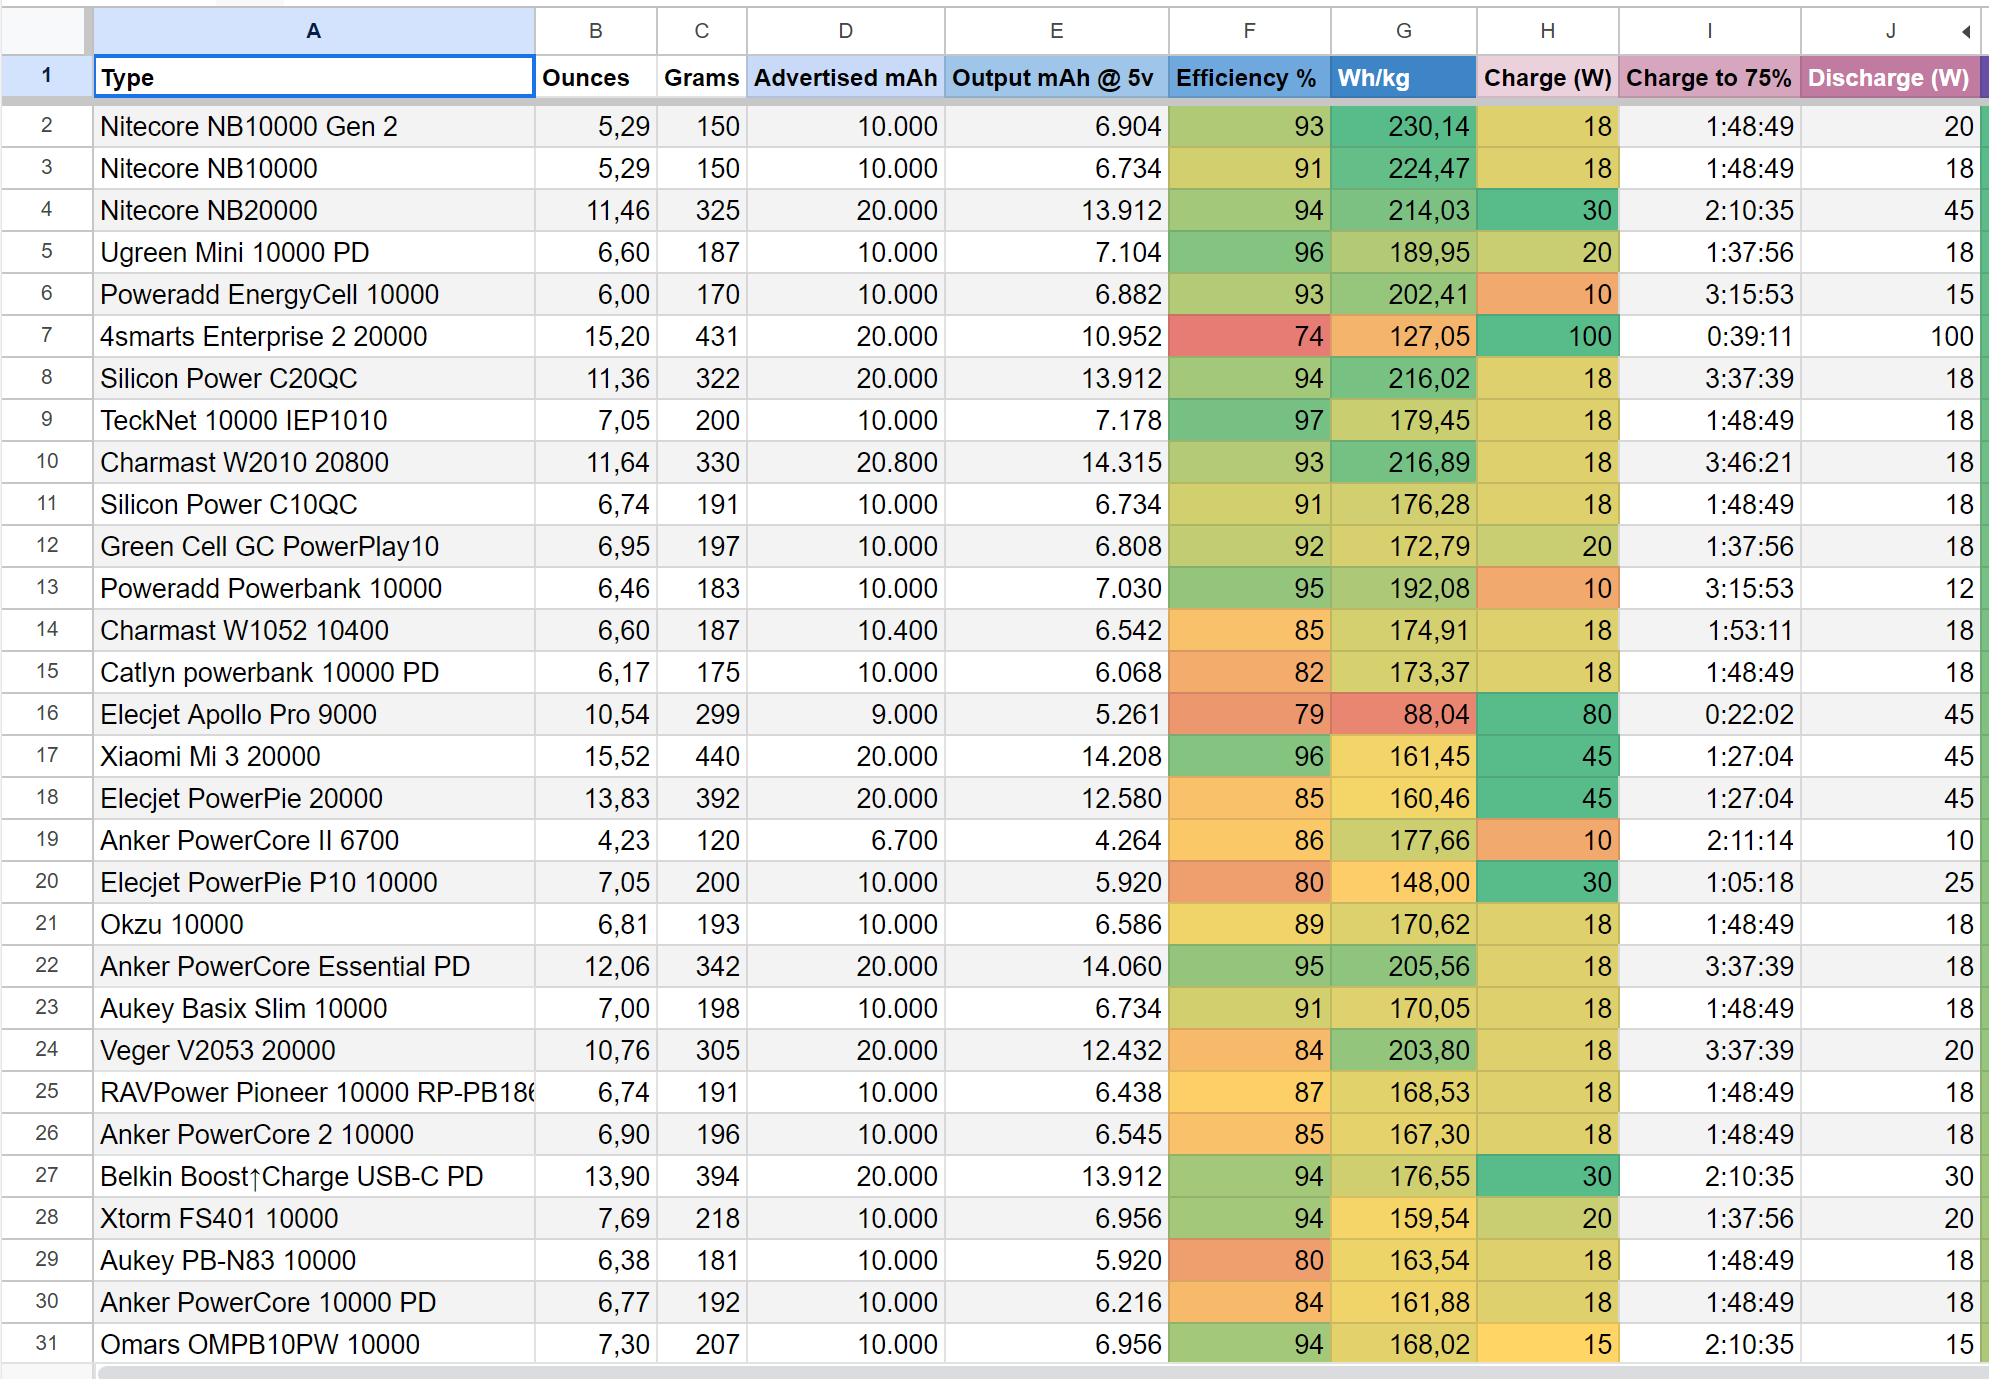Select the green Charge cell showing 100
1989x1379 pixels.
(1547, 336)
